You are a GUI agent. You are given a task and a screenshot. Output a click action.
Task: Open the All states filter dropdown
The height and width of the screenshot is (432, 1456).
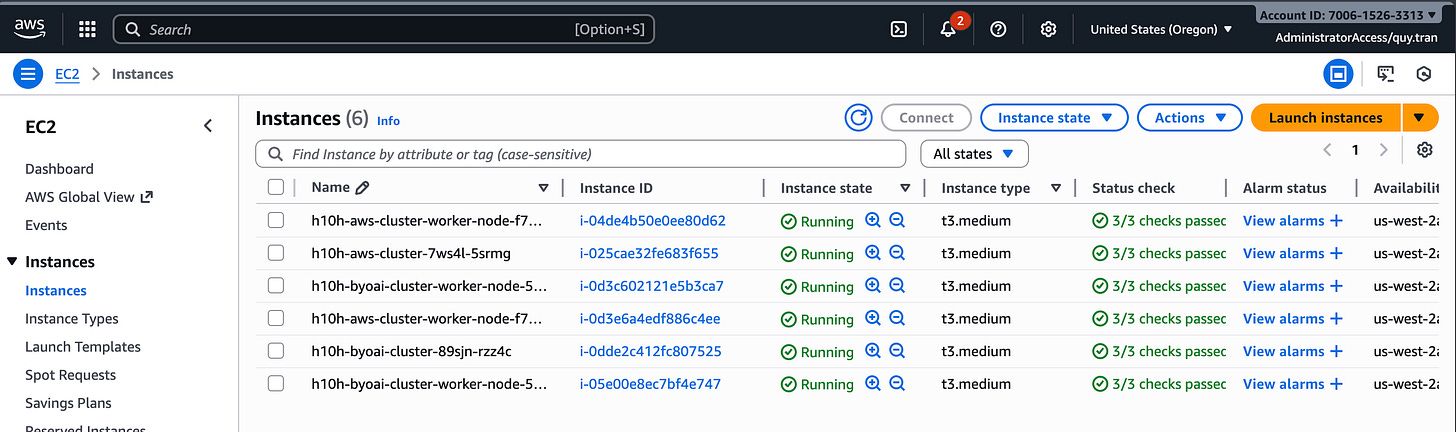(x=974, y=154)
